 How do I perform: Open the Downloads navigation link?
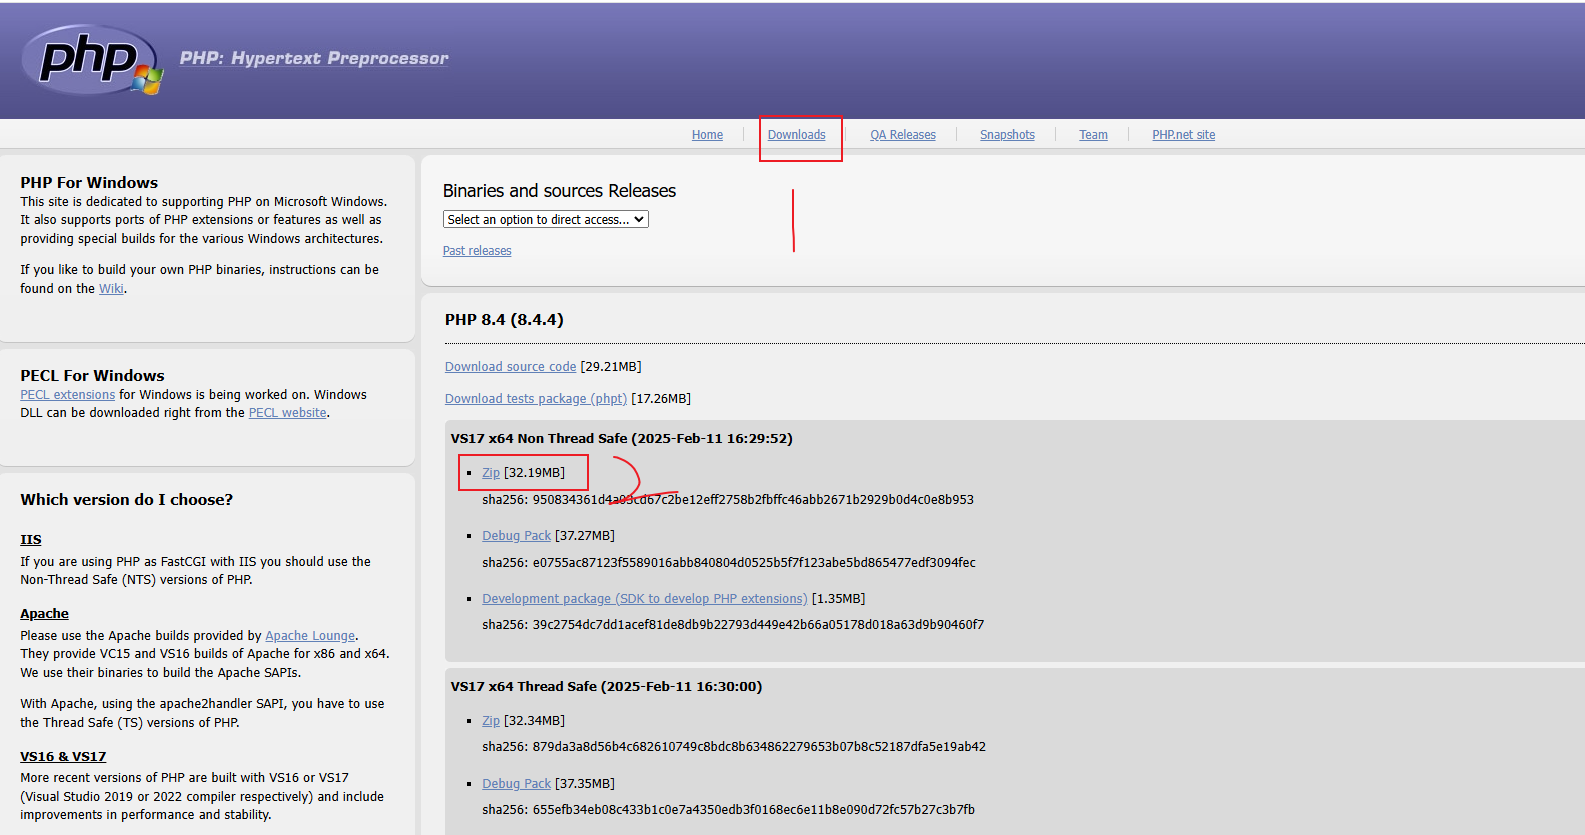coord(796,135)
